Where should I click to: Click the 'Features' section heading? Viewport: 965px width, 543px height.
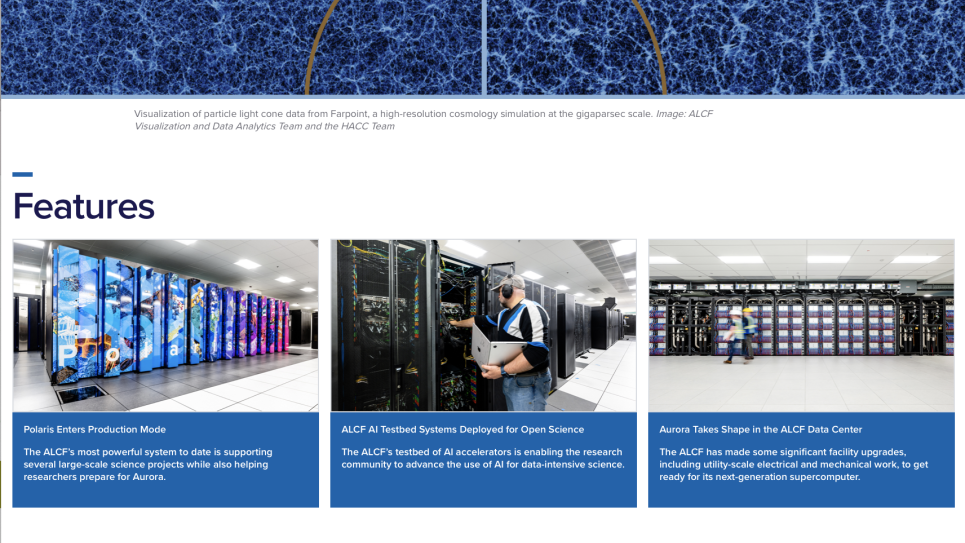click(84, 206)
